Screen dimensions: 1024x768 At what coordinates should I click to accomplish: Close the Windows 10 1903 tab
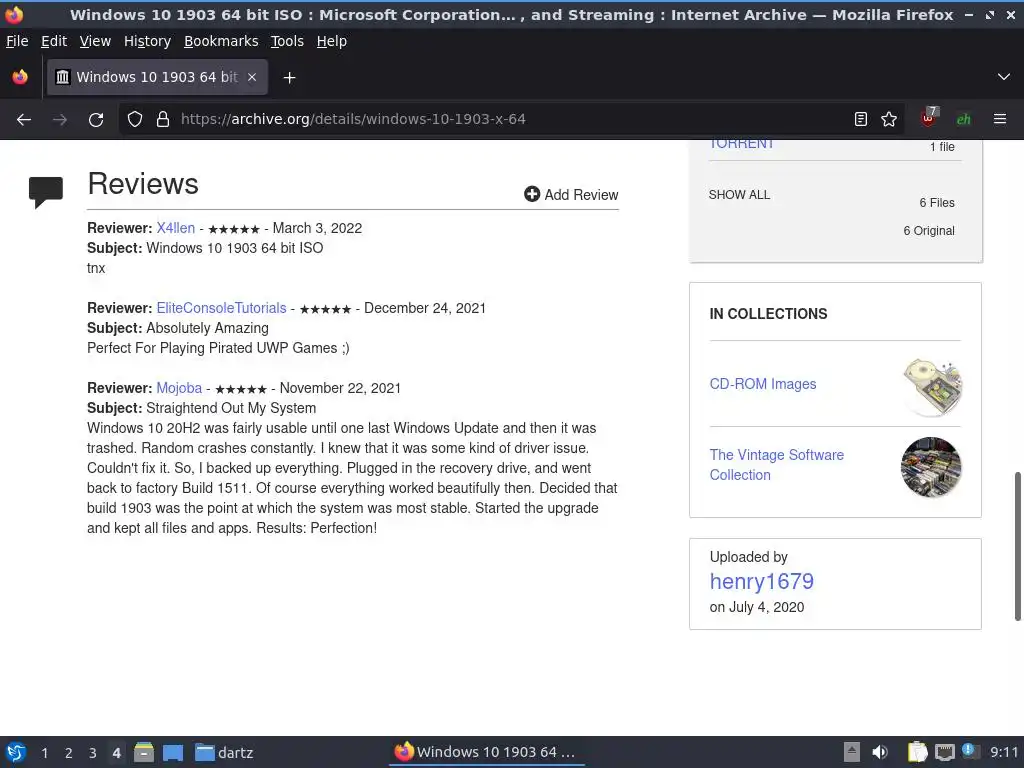tap(252, 77)
